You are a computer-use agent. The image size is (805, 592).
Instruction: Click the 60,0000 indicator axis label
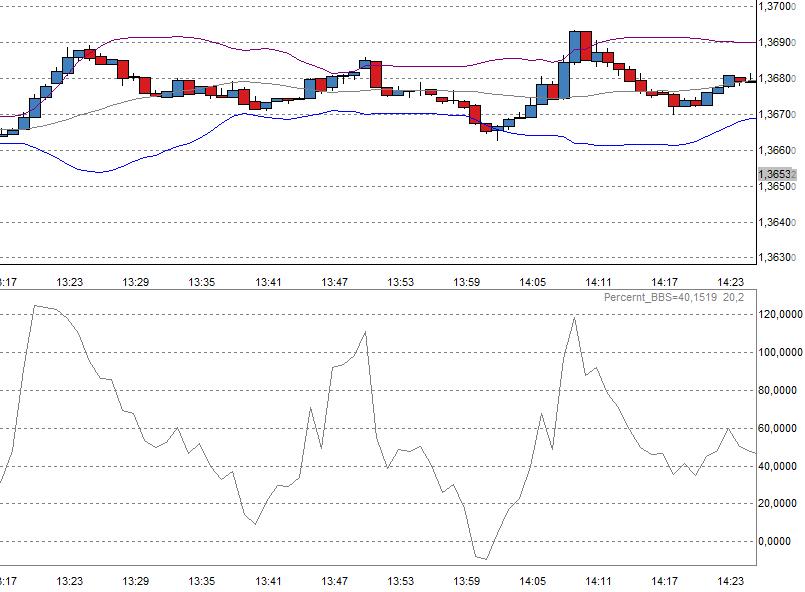tap(780, 428)
